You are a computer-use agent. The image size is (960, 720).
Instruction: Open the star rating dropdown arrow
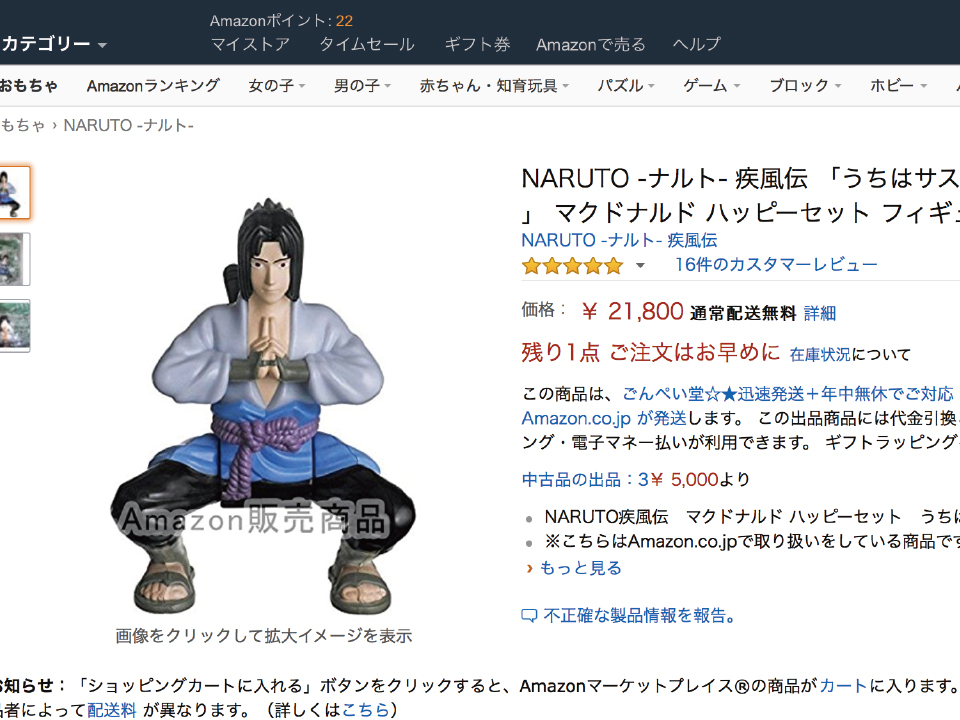640,266
